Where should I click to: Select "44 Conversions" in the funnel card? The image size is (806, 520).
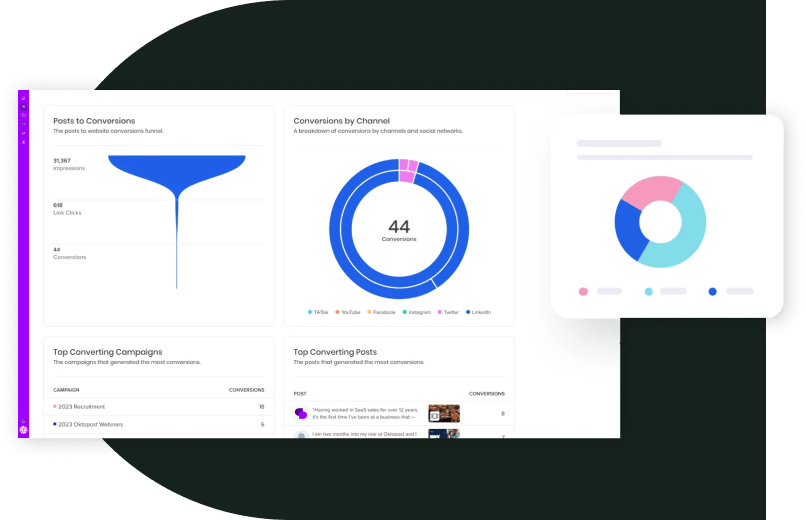pos(69,253)
